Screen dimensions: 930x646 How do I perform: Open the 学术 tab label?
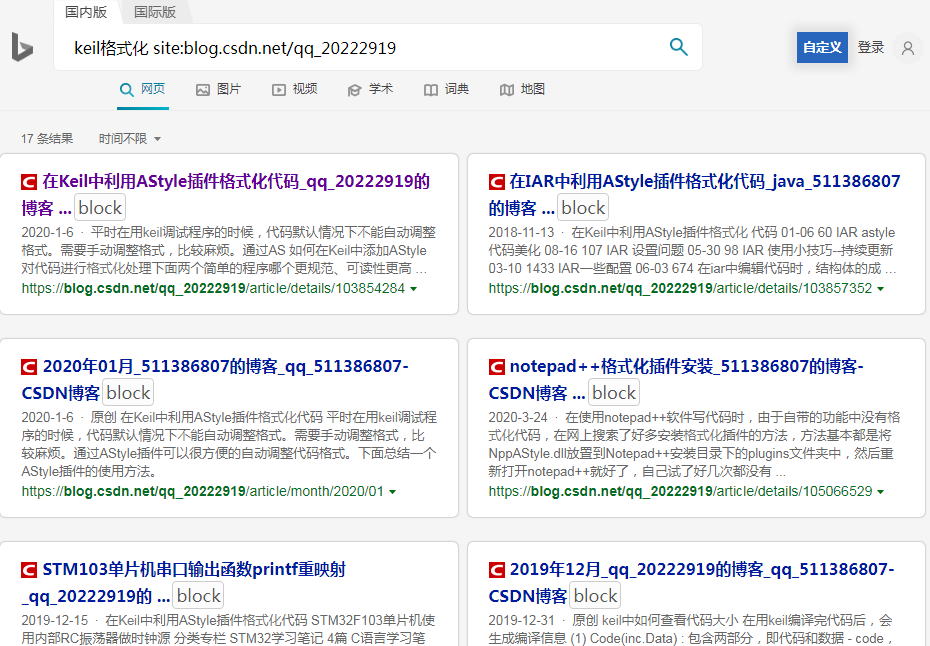pyautogui.click(x=381, y=89)
